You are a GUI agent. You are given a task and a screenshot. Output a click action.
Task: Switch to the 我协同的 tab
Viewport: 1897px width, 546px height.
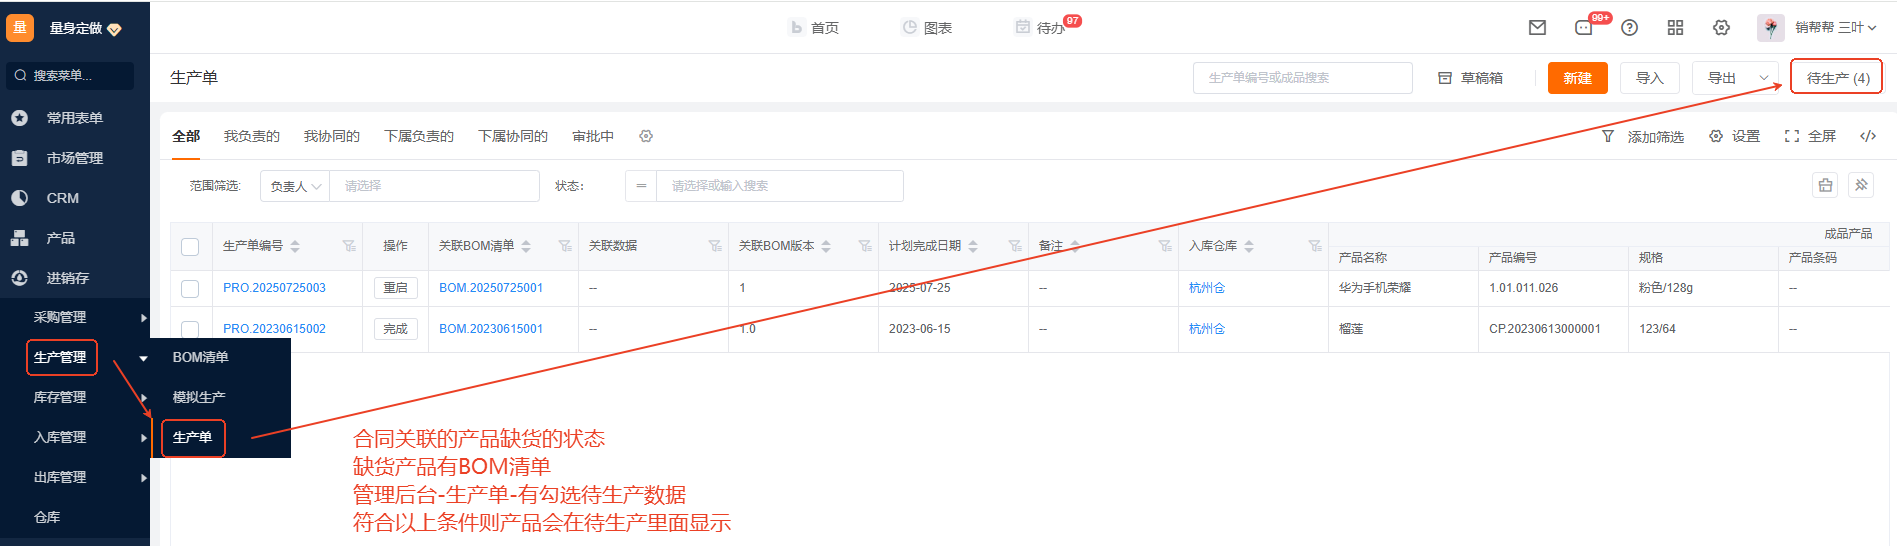[x=332, y=136]
